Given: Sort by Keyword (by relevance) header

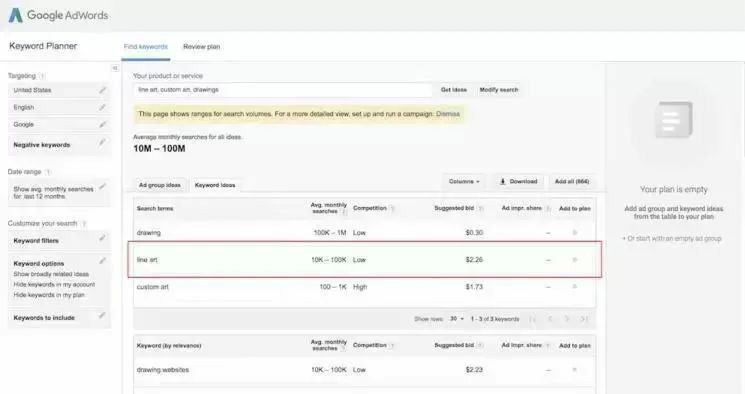Looking at the screenshot, I should pyautogui.click(x=169, y=346).
